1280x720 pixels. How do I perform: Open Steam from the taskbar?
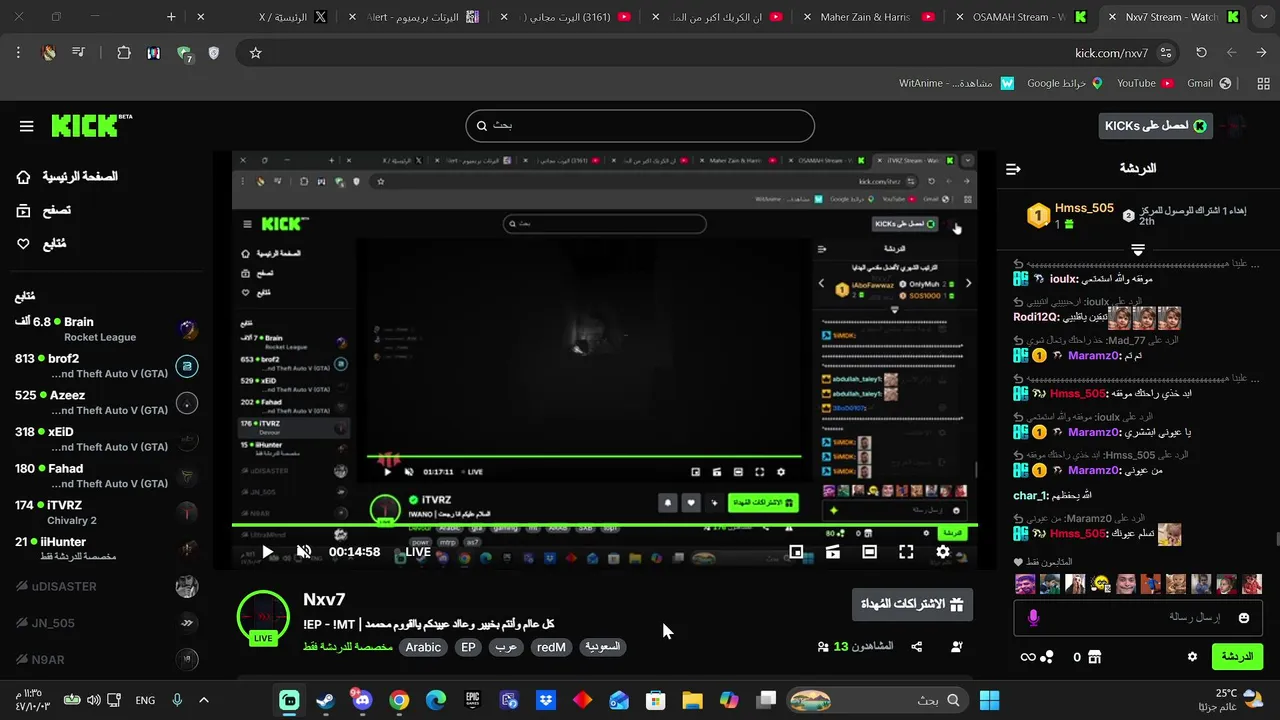325,700
